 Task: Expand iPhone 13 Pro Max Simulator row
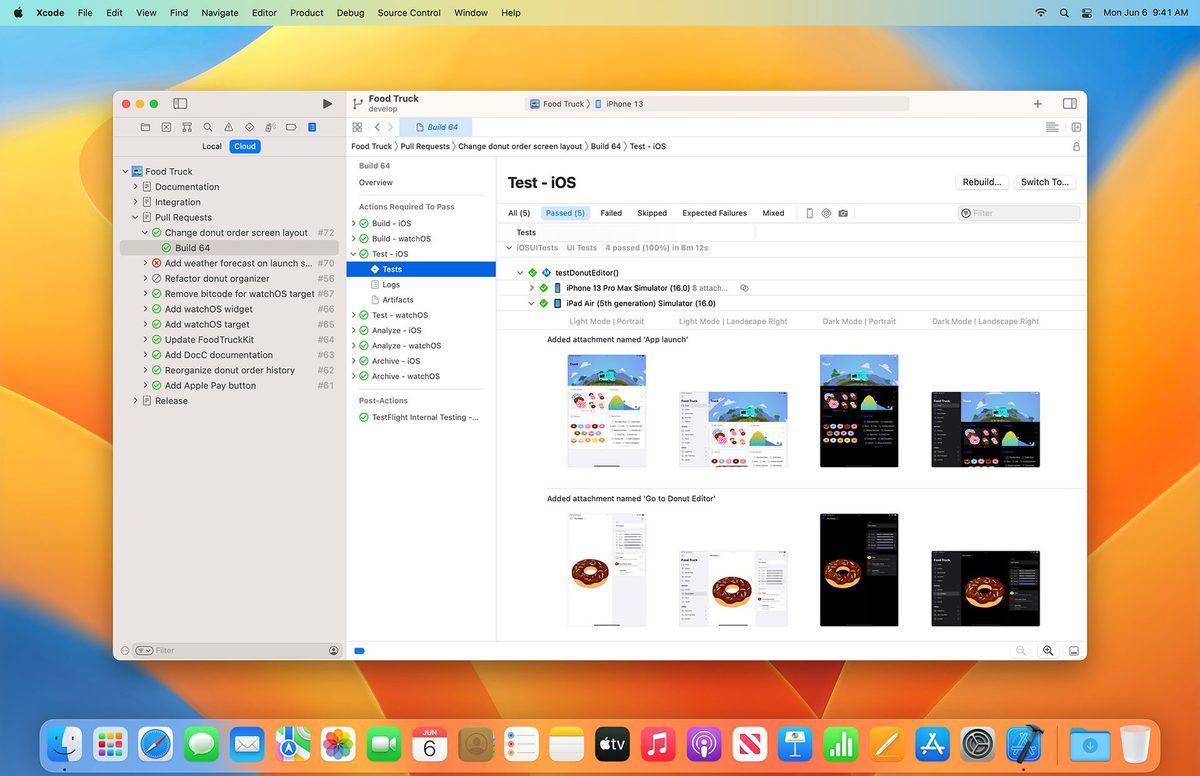[531, 288]
